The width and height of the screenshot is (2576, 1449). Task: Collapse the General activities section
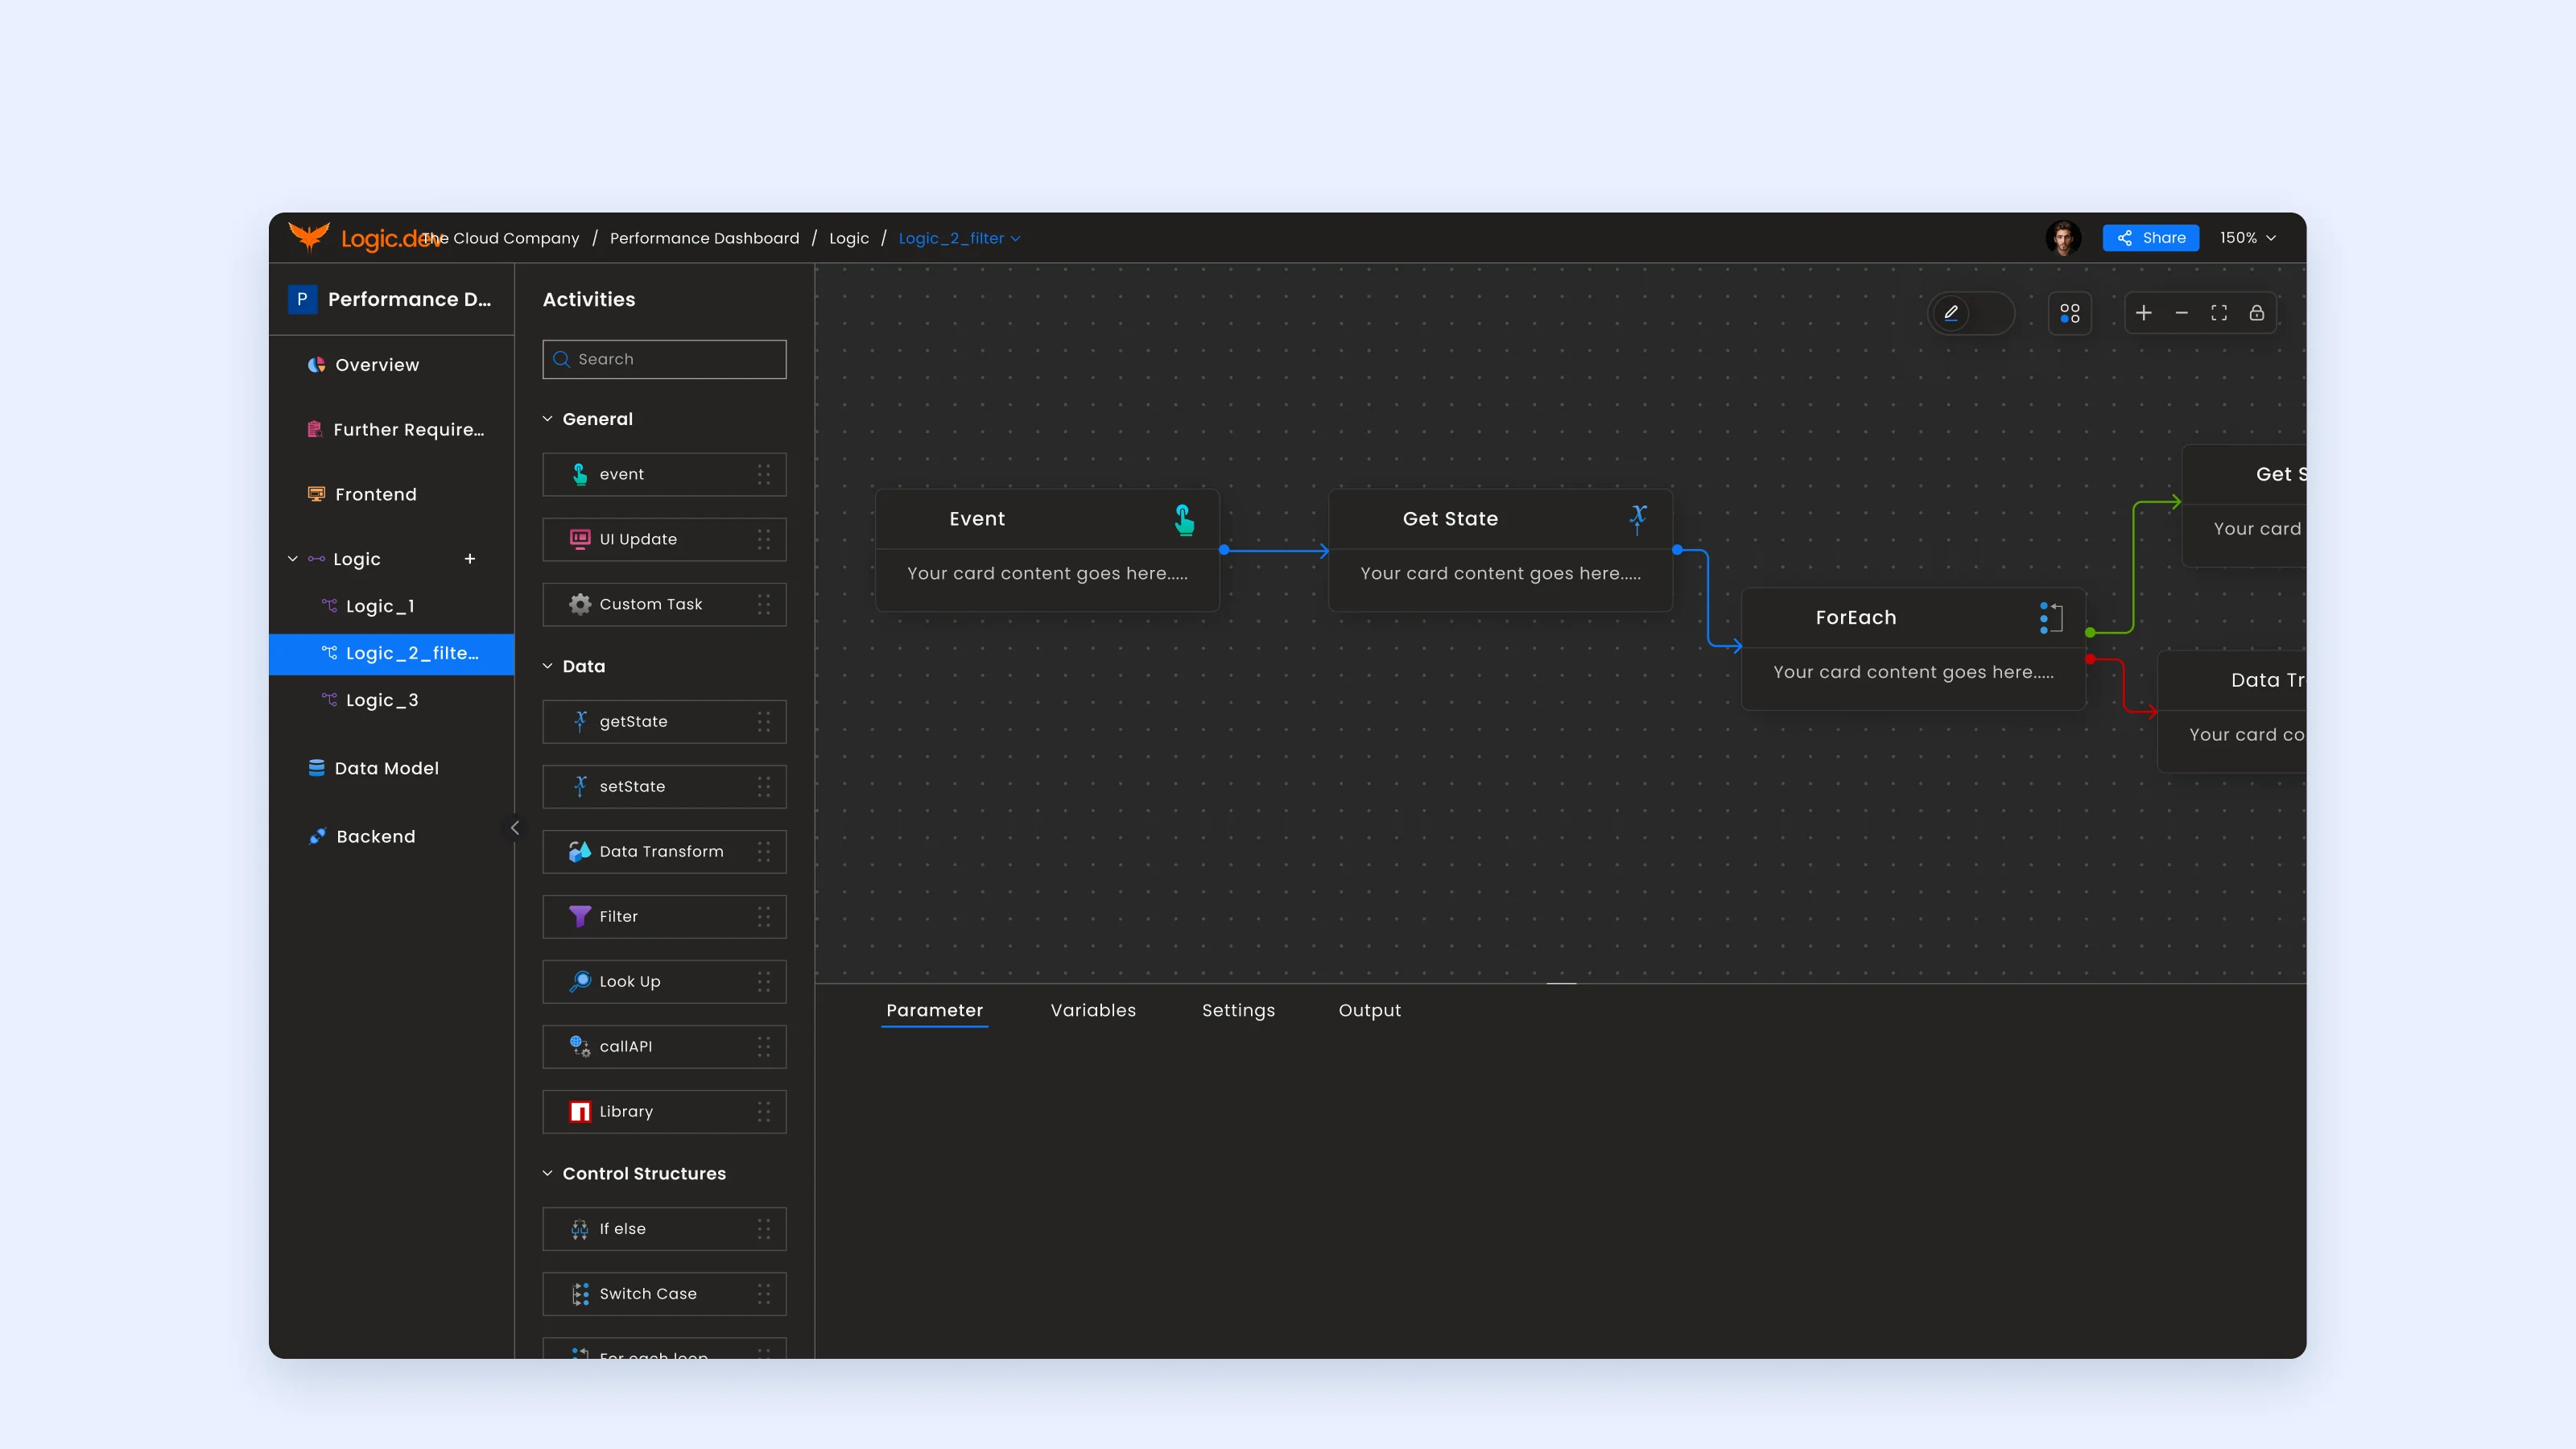point(547,419)
